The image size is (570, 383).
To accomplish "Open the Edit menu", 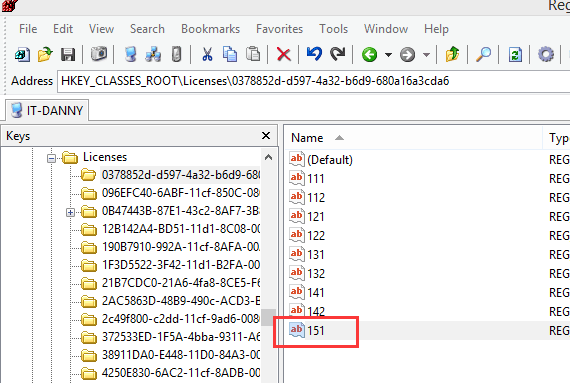I will pos(63,29).
